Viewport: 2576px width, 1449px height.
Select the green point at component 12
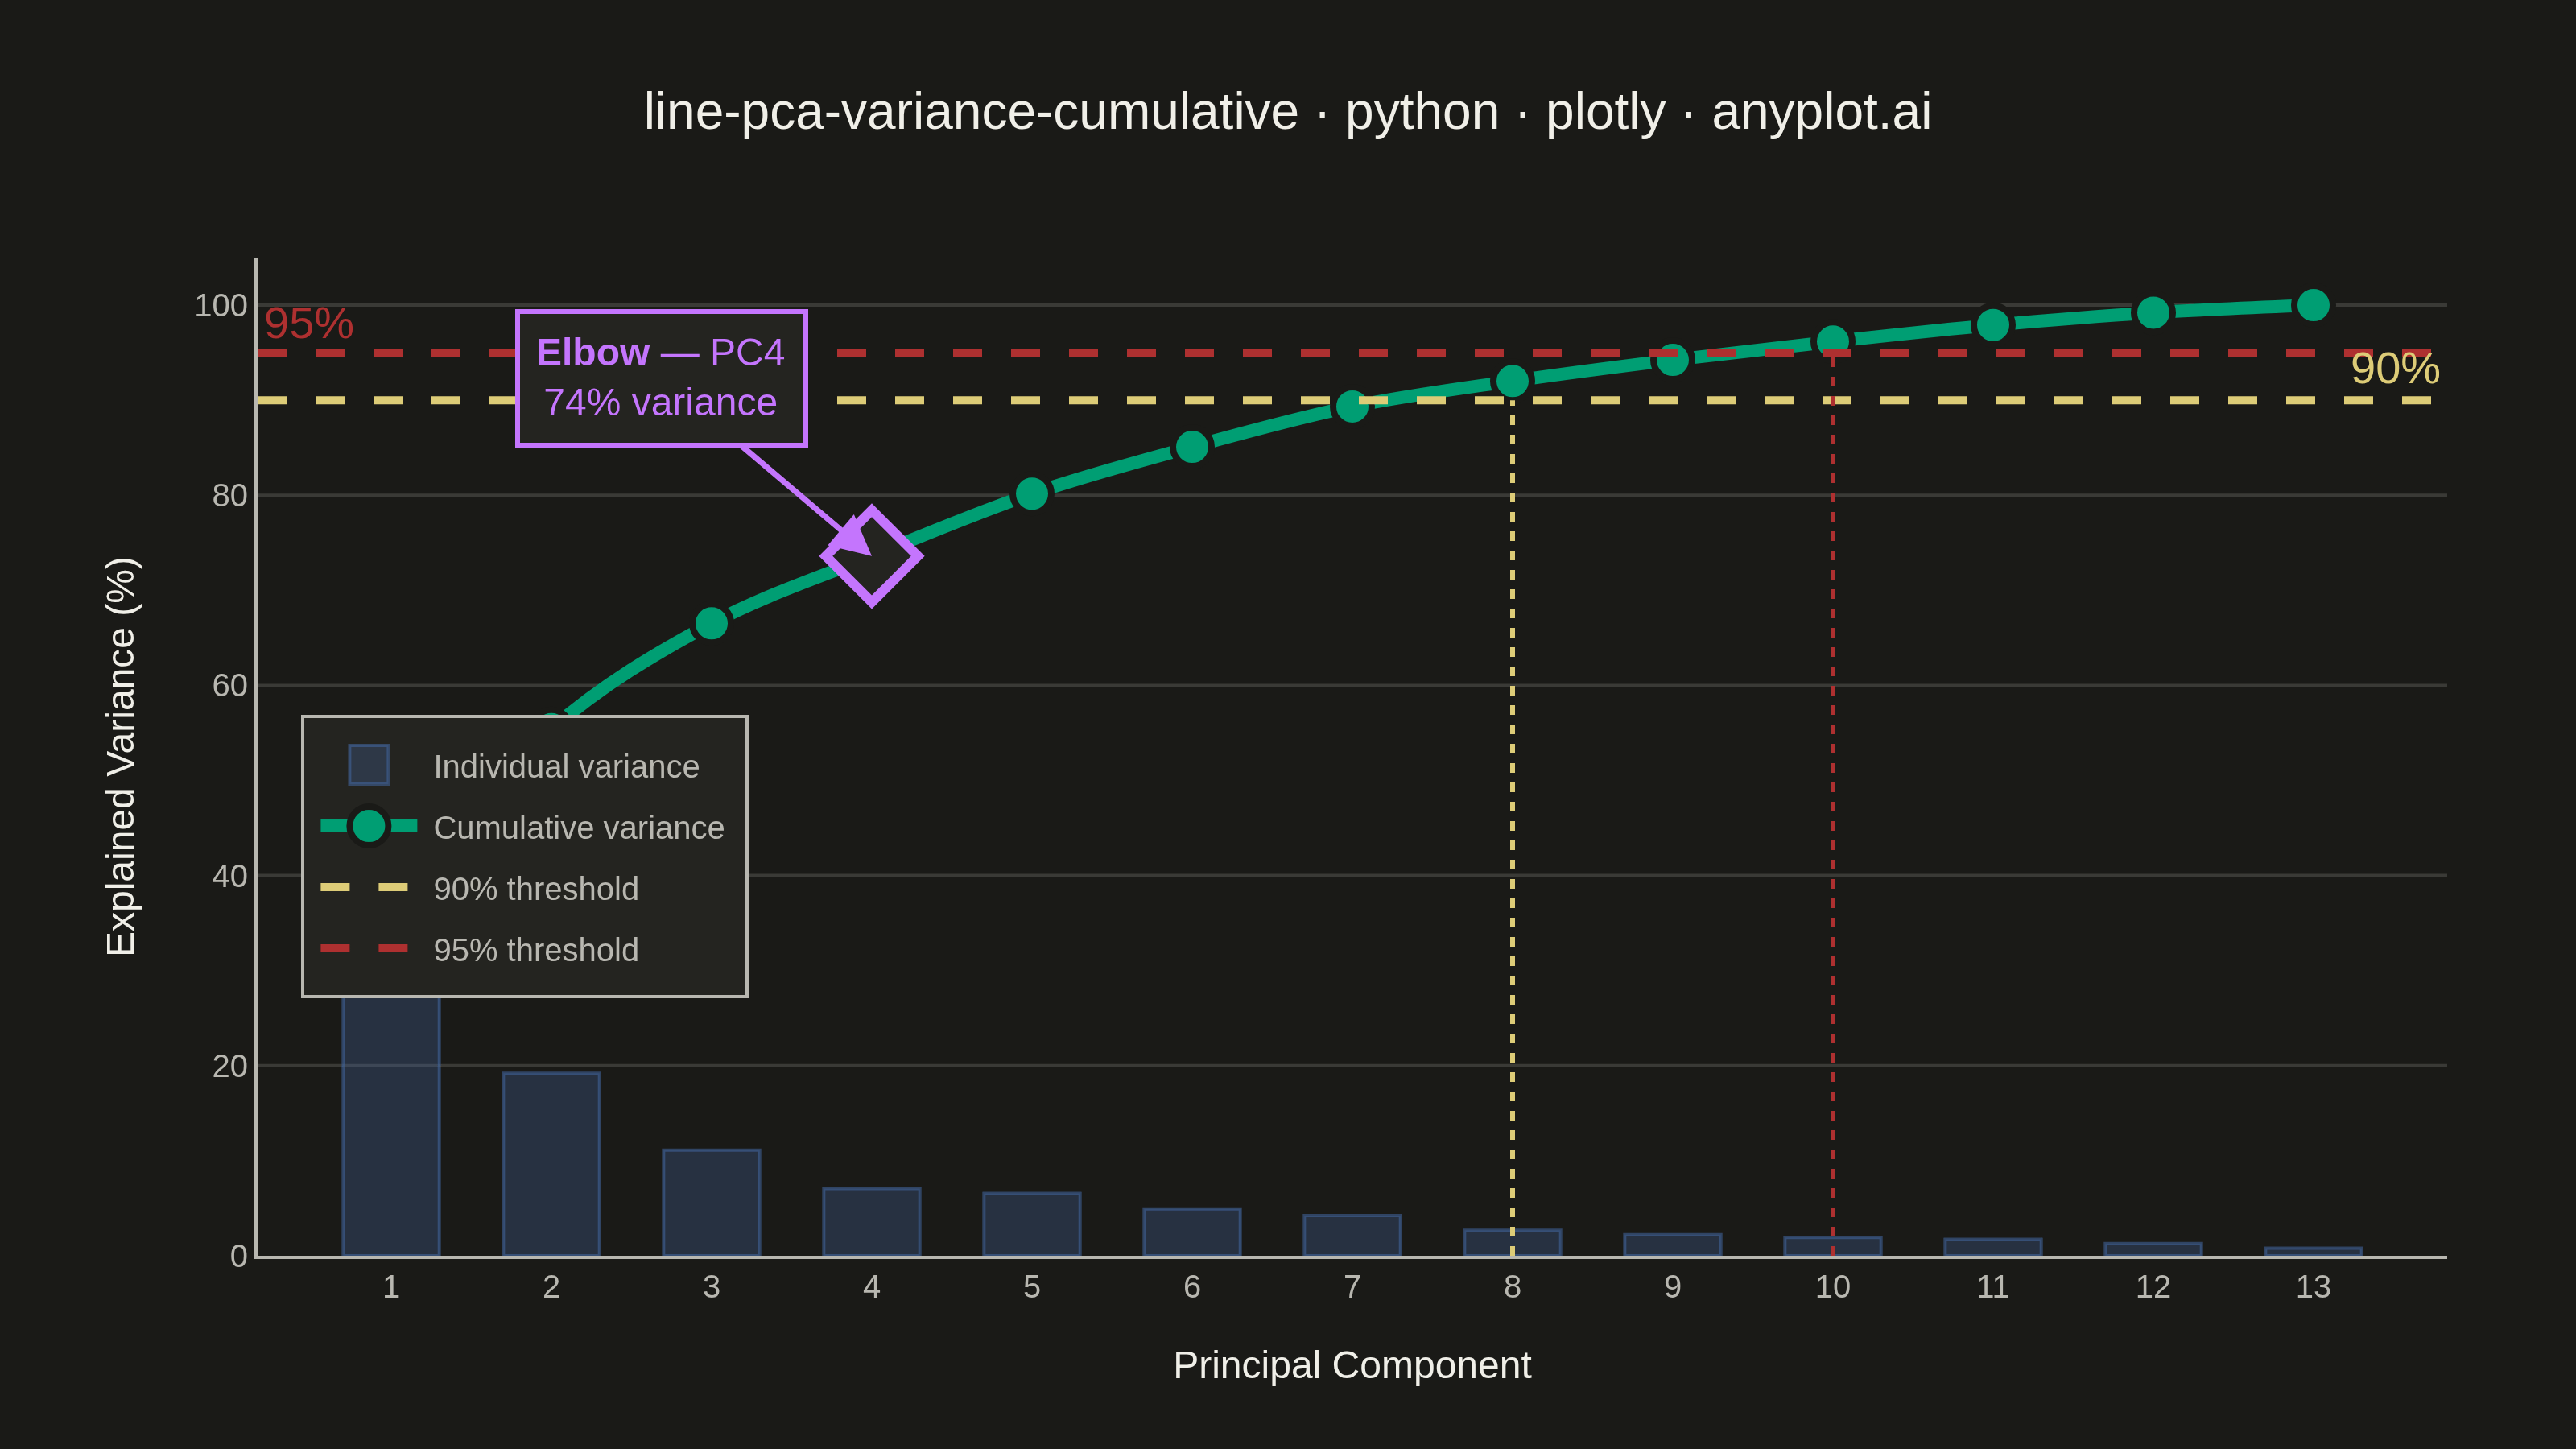2152,313
